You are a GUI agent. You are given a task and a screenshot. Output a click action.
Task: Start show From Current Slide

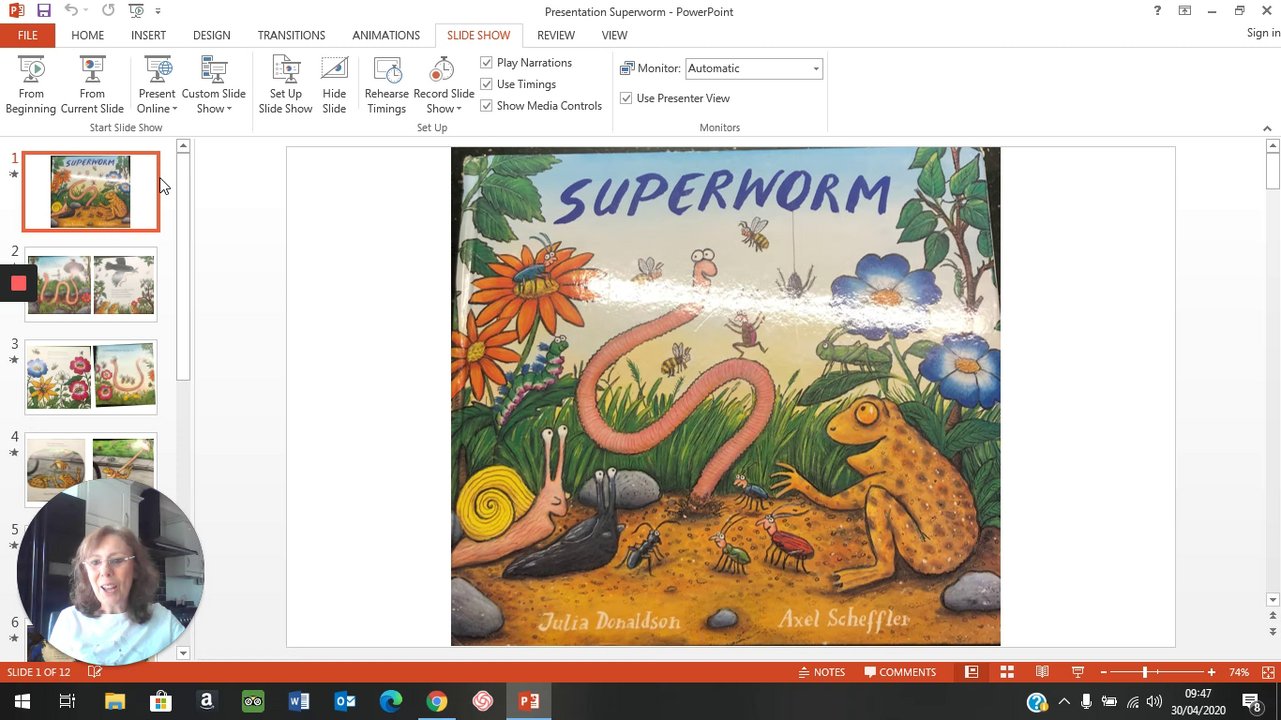92,85
